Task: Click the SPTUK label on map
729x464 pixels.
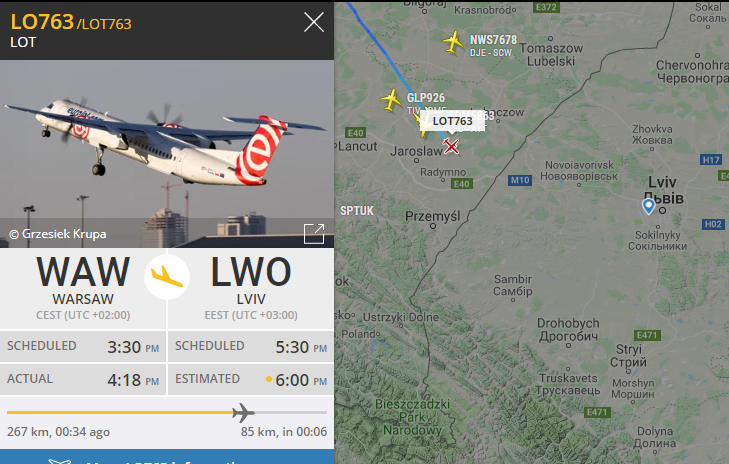Action: point(357,211)
